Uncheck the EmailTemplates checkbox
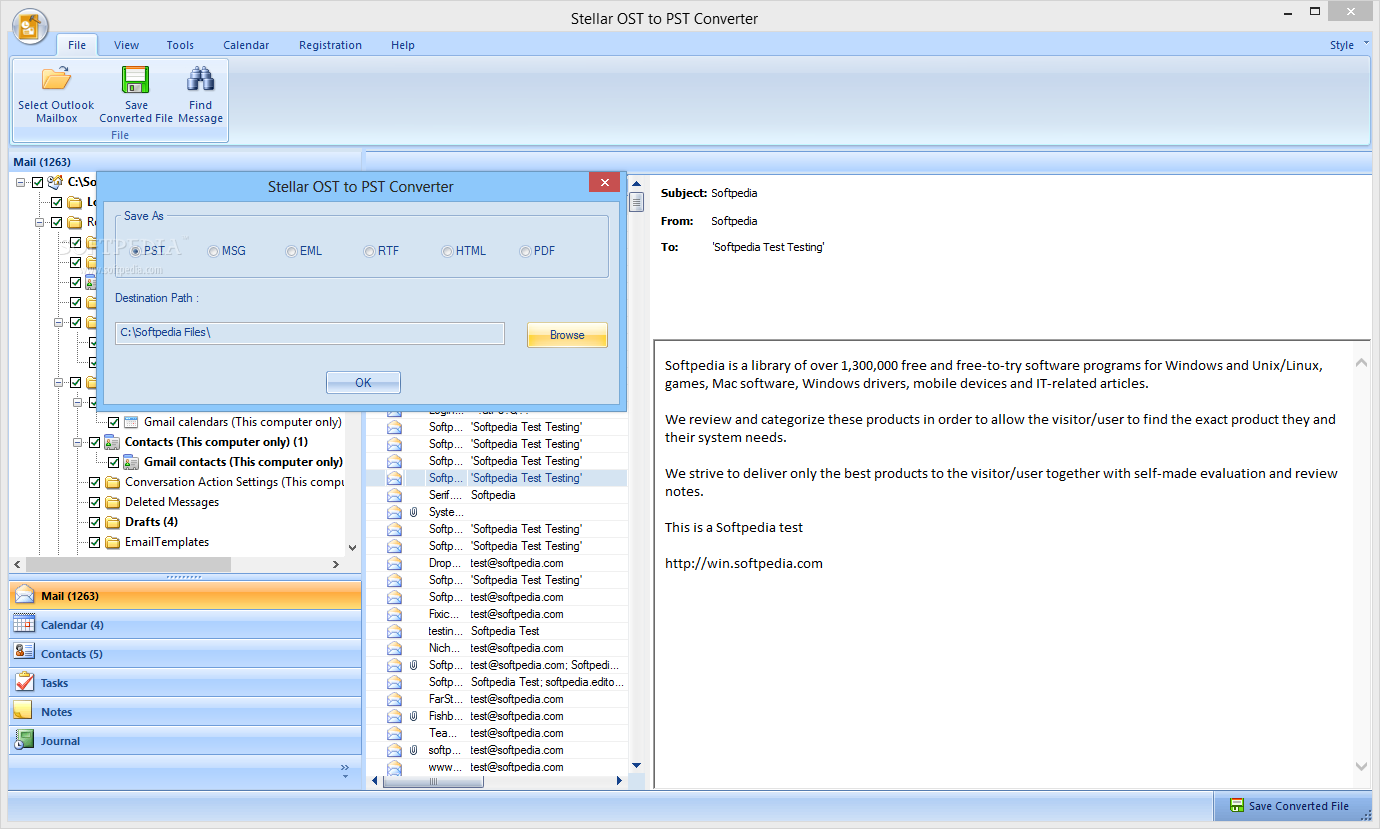1380x829 pixels. 94,542
